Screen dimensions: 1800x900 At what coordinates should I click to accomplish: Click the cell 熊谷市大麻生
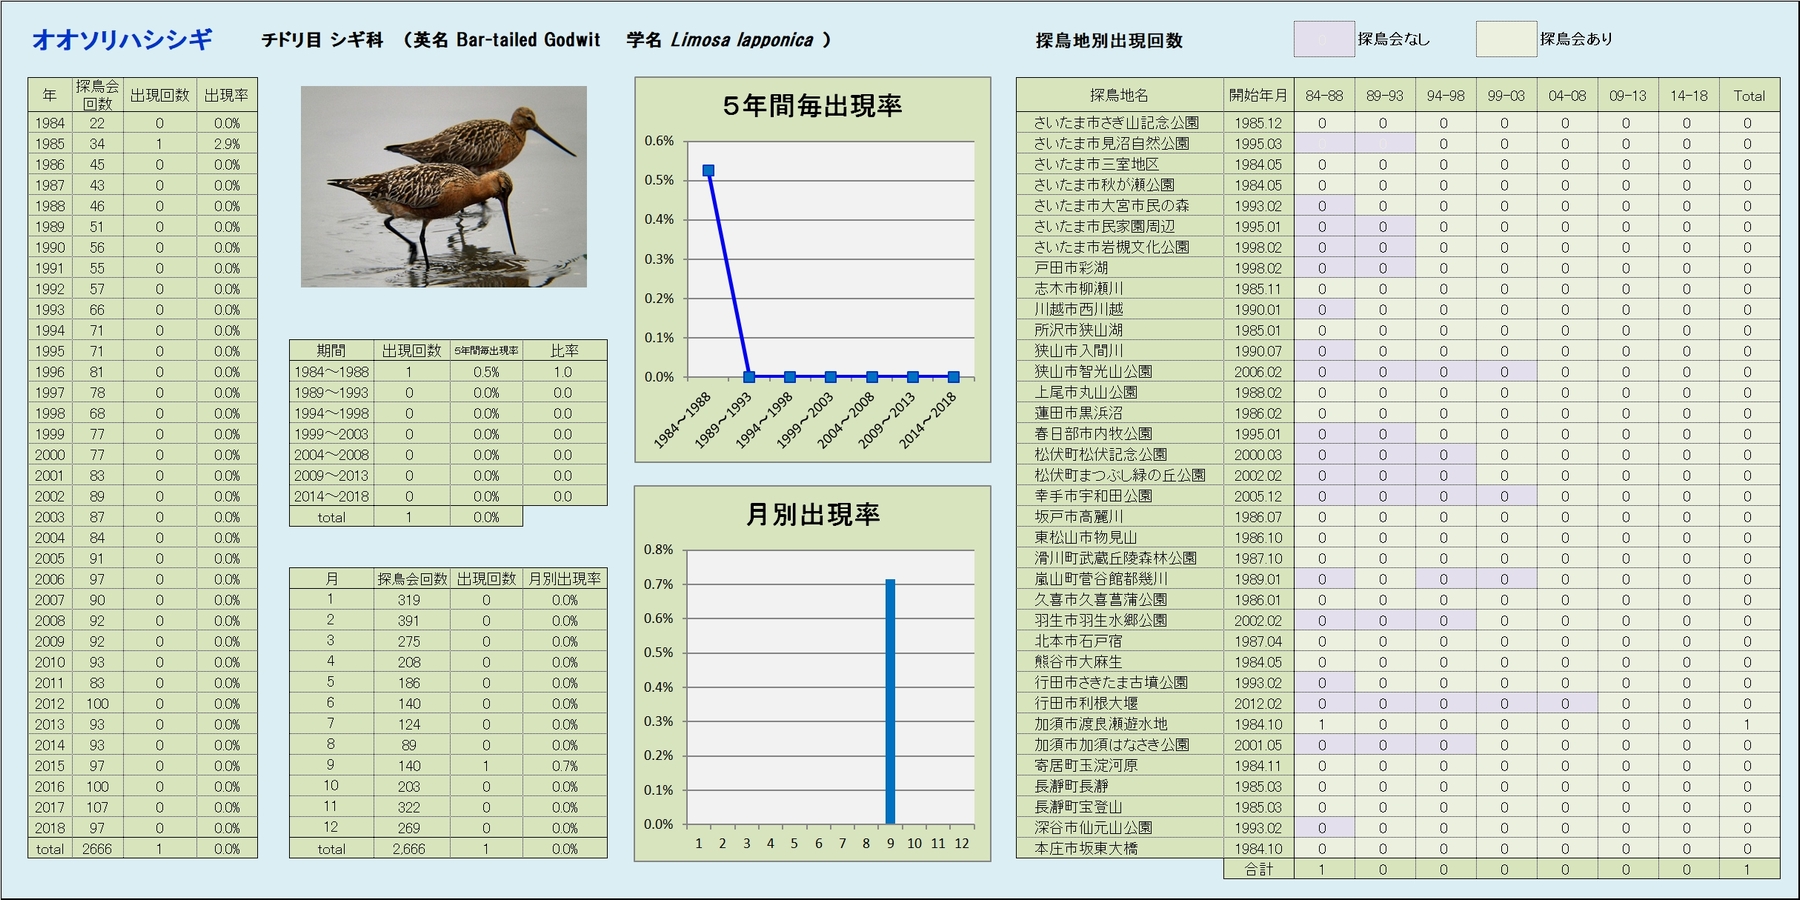1119,662
